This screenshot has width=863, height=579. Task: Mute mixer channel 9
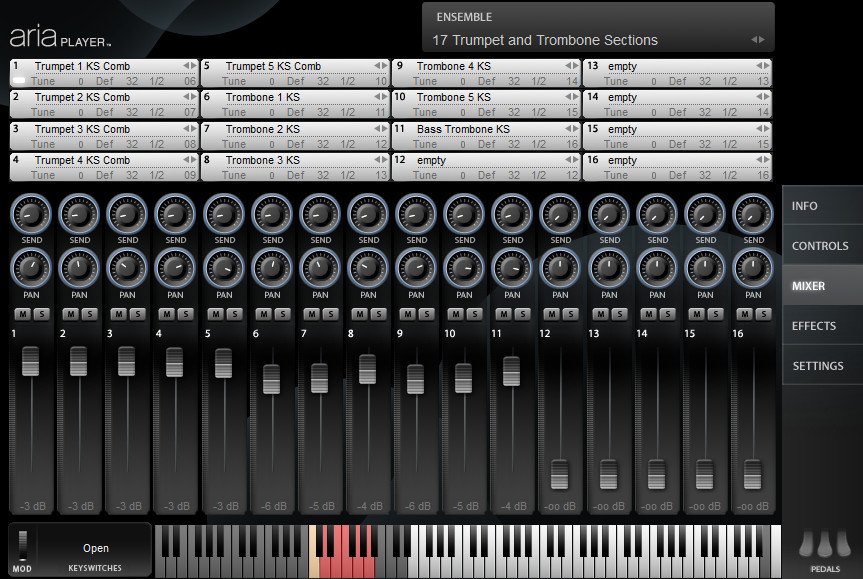click(407, 314)
